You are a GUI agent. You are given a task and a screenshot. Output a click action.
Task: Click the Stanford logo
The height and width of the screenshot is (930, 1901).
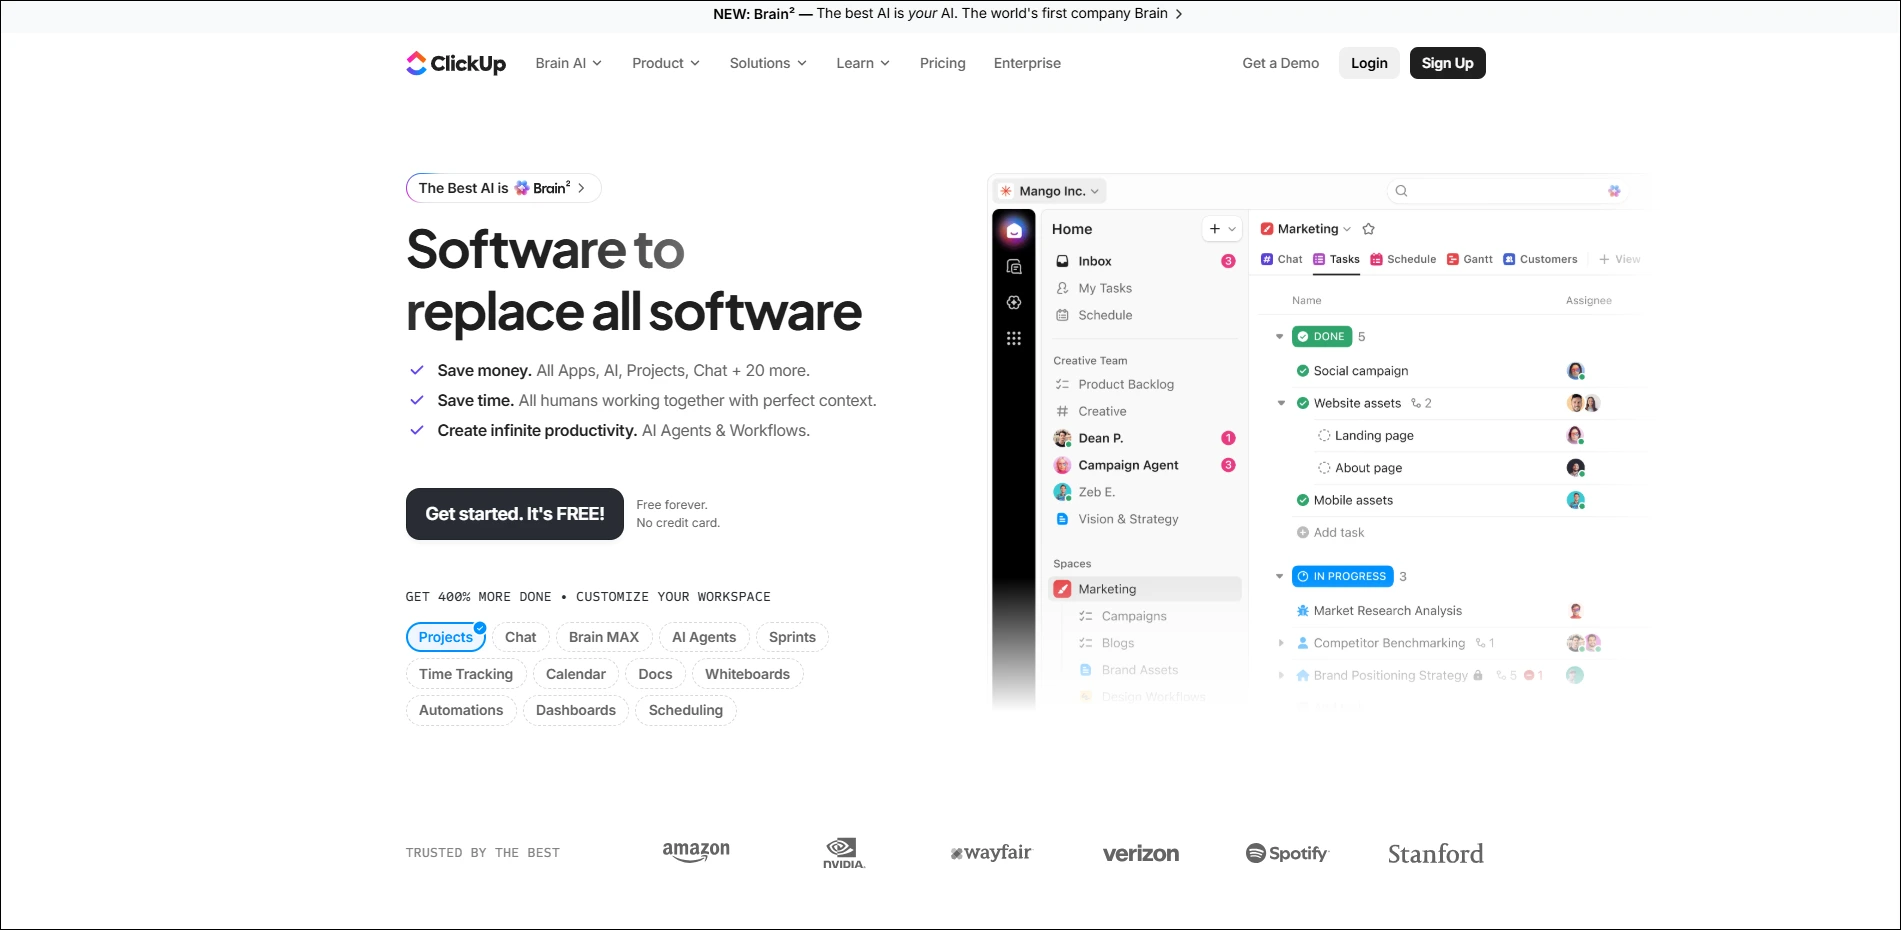[1435, 853]
